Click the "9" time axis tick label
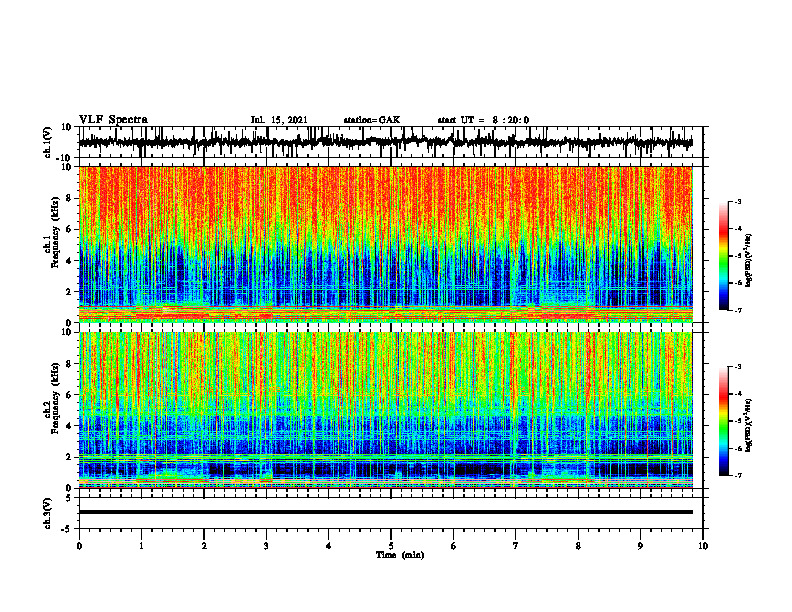 coord(640,546)
